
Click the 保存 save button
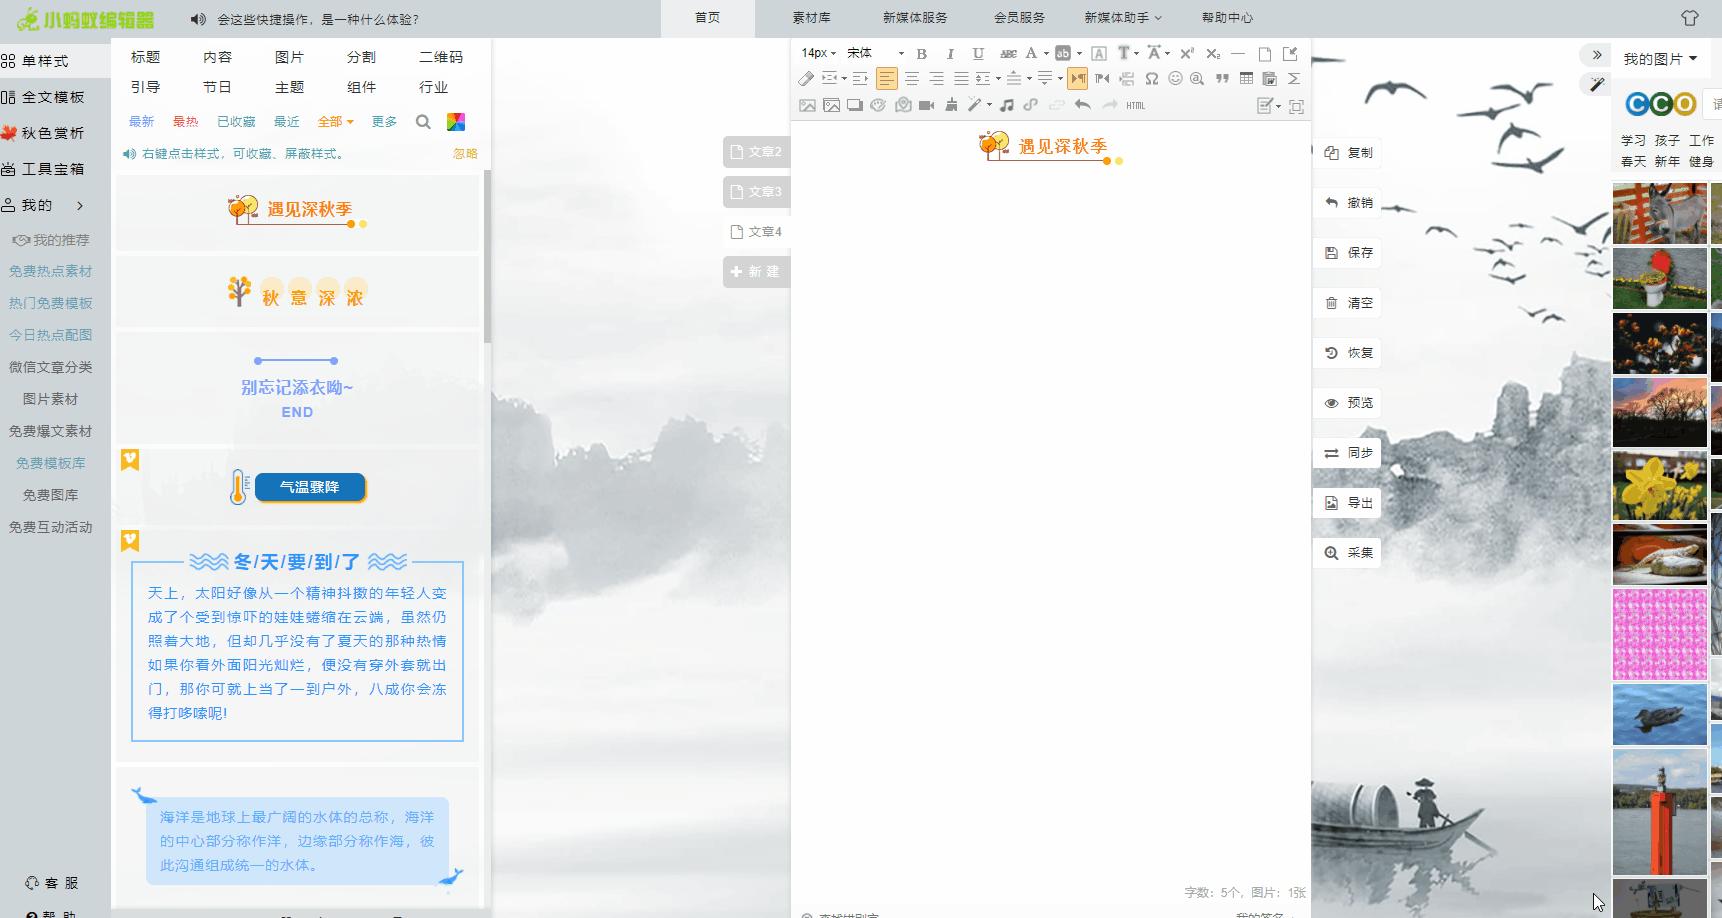click(1348, 253)
